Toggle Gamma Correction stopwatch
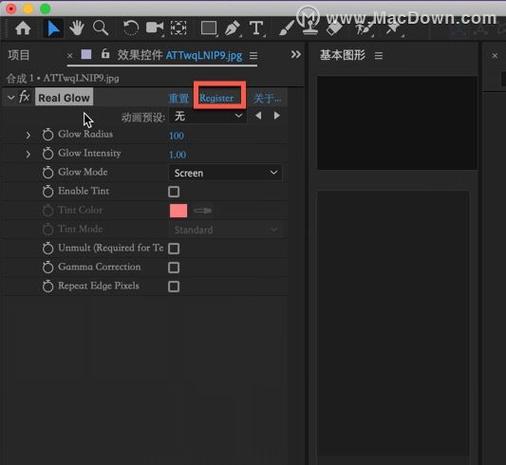Image resolution: width=506 pixels, height=465 pixels. 48,267
